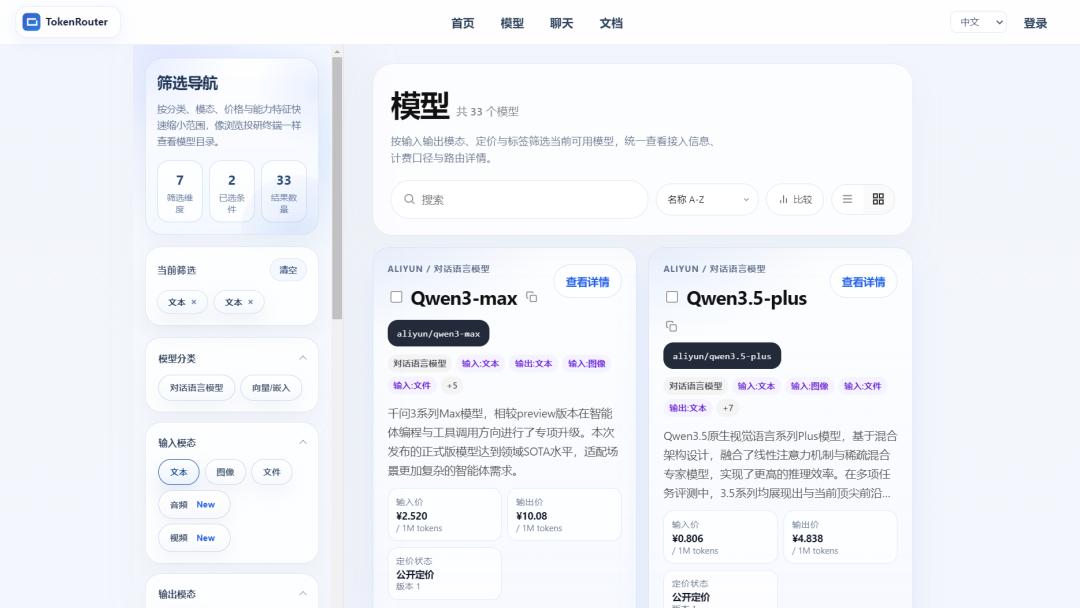The image size is (1080, 608).
Task: Click the 登录 link
Action: tap(1035, 23)
